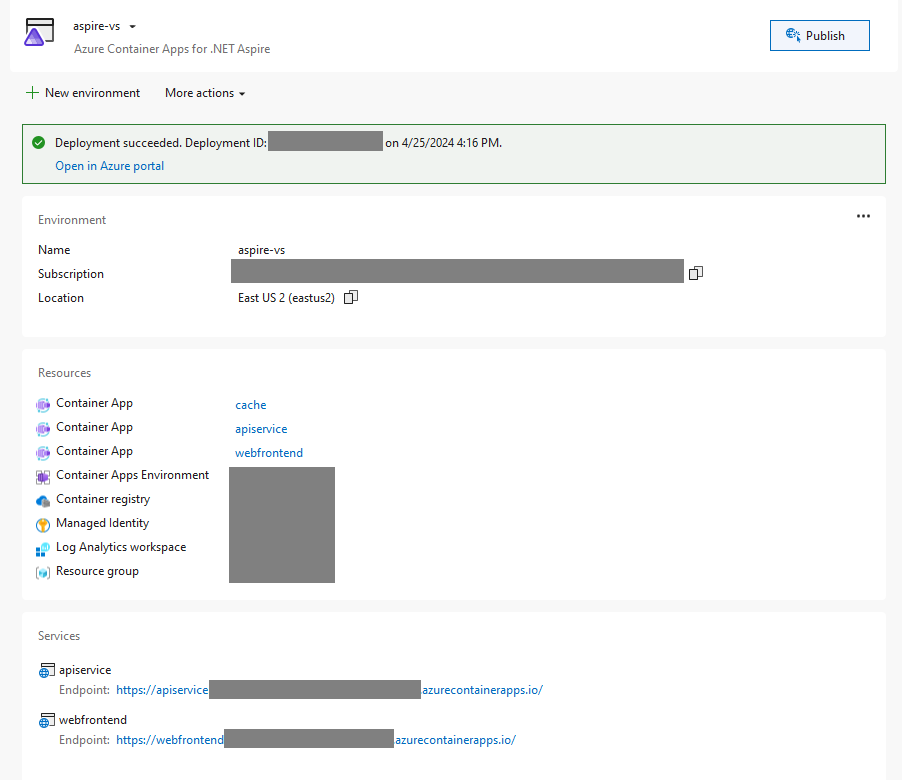The width and height of the screenshot is (902, 780).
Task: Click the apiservice globe icon under Services
Action: (x=46, y=669)
